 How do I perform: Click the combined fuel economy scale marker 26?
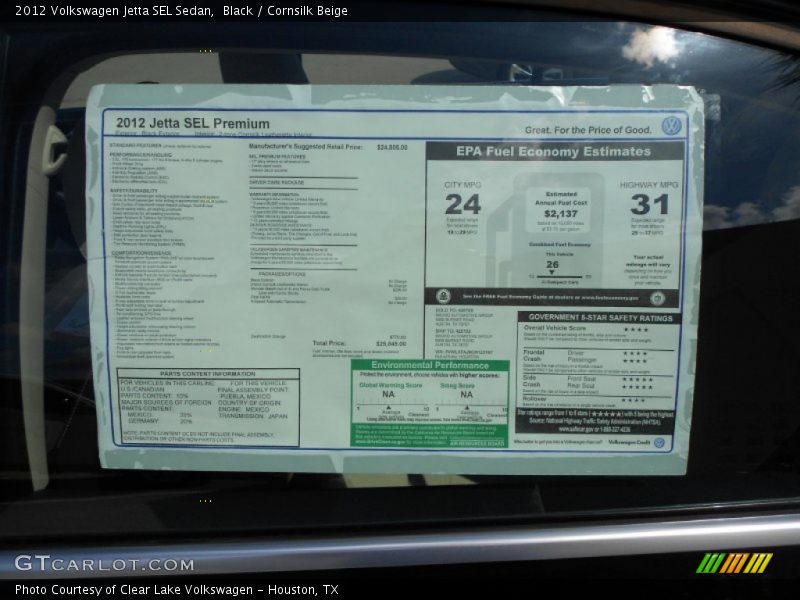click(x=552, y=266)
